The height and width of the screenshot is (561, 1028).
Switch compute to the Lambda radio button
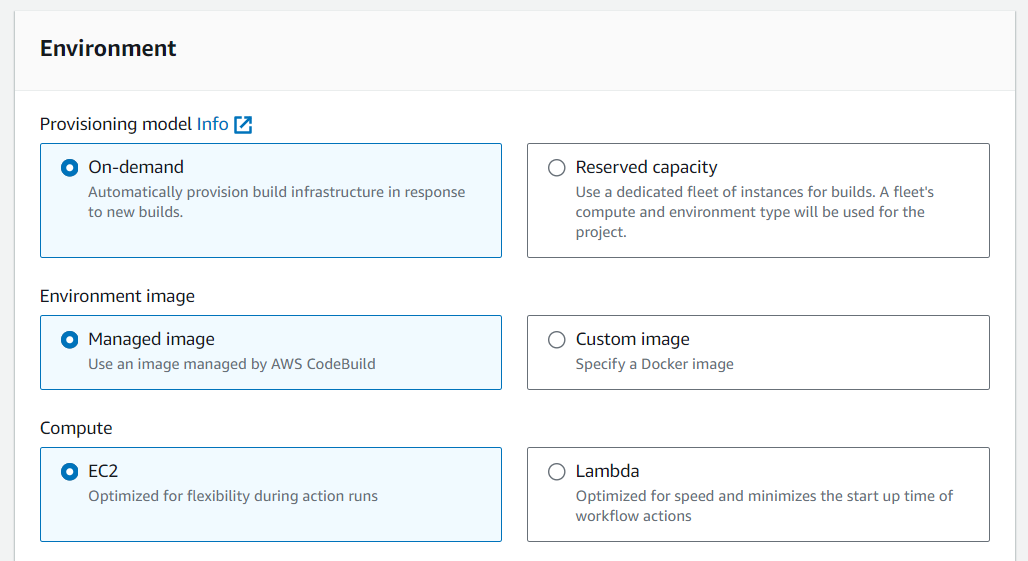click(556, 472)
